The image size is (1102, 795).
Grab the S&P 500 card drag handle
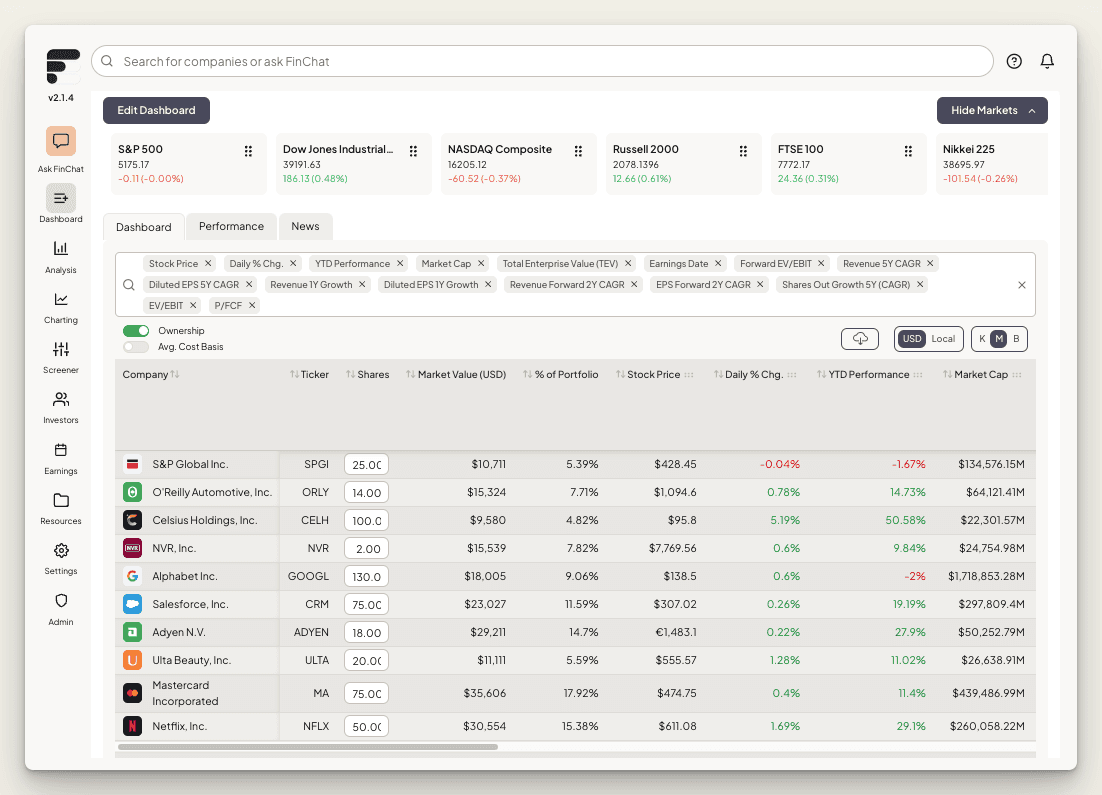click(x=248, y=151)
